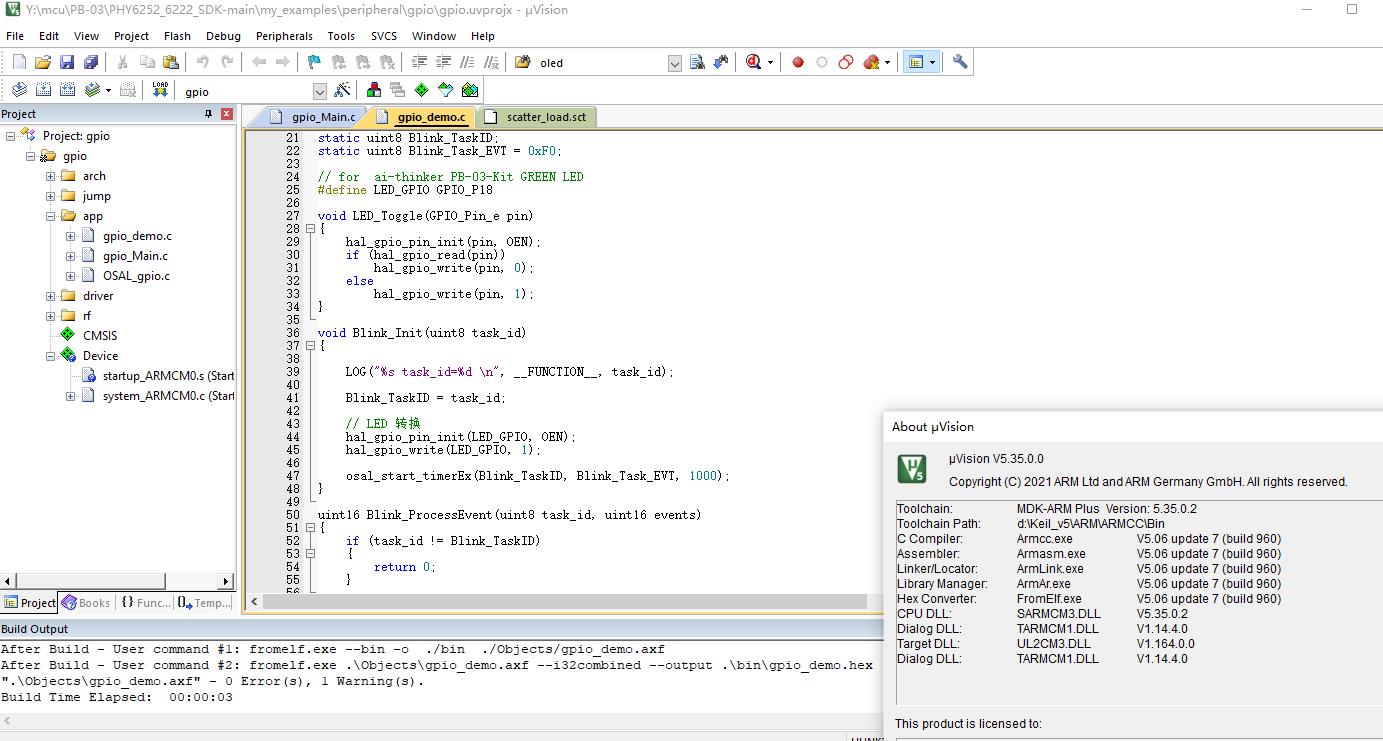Select CMSIS component in project tree
The height and width of the screenshot is (741, 1383).
pos(99,336)
